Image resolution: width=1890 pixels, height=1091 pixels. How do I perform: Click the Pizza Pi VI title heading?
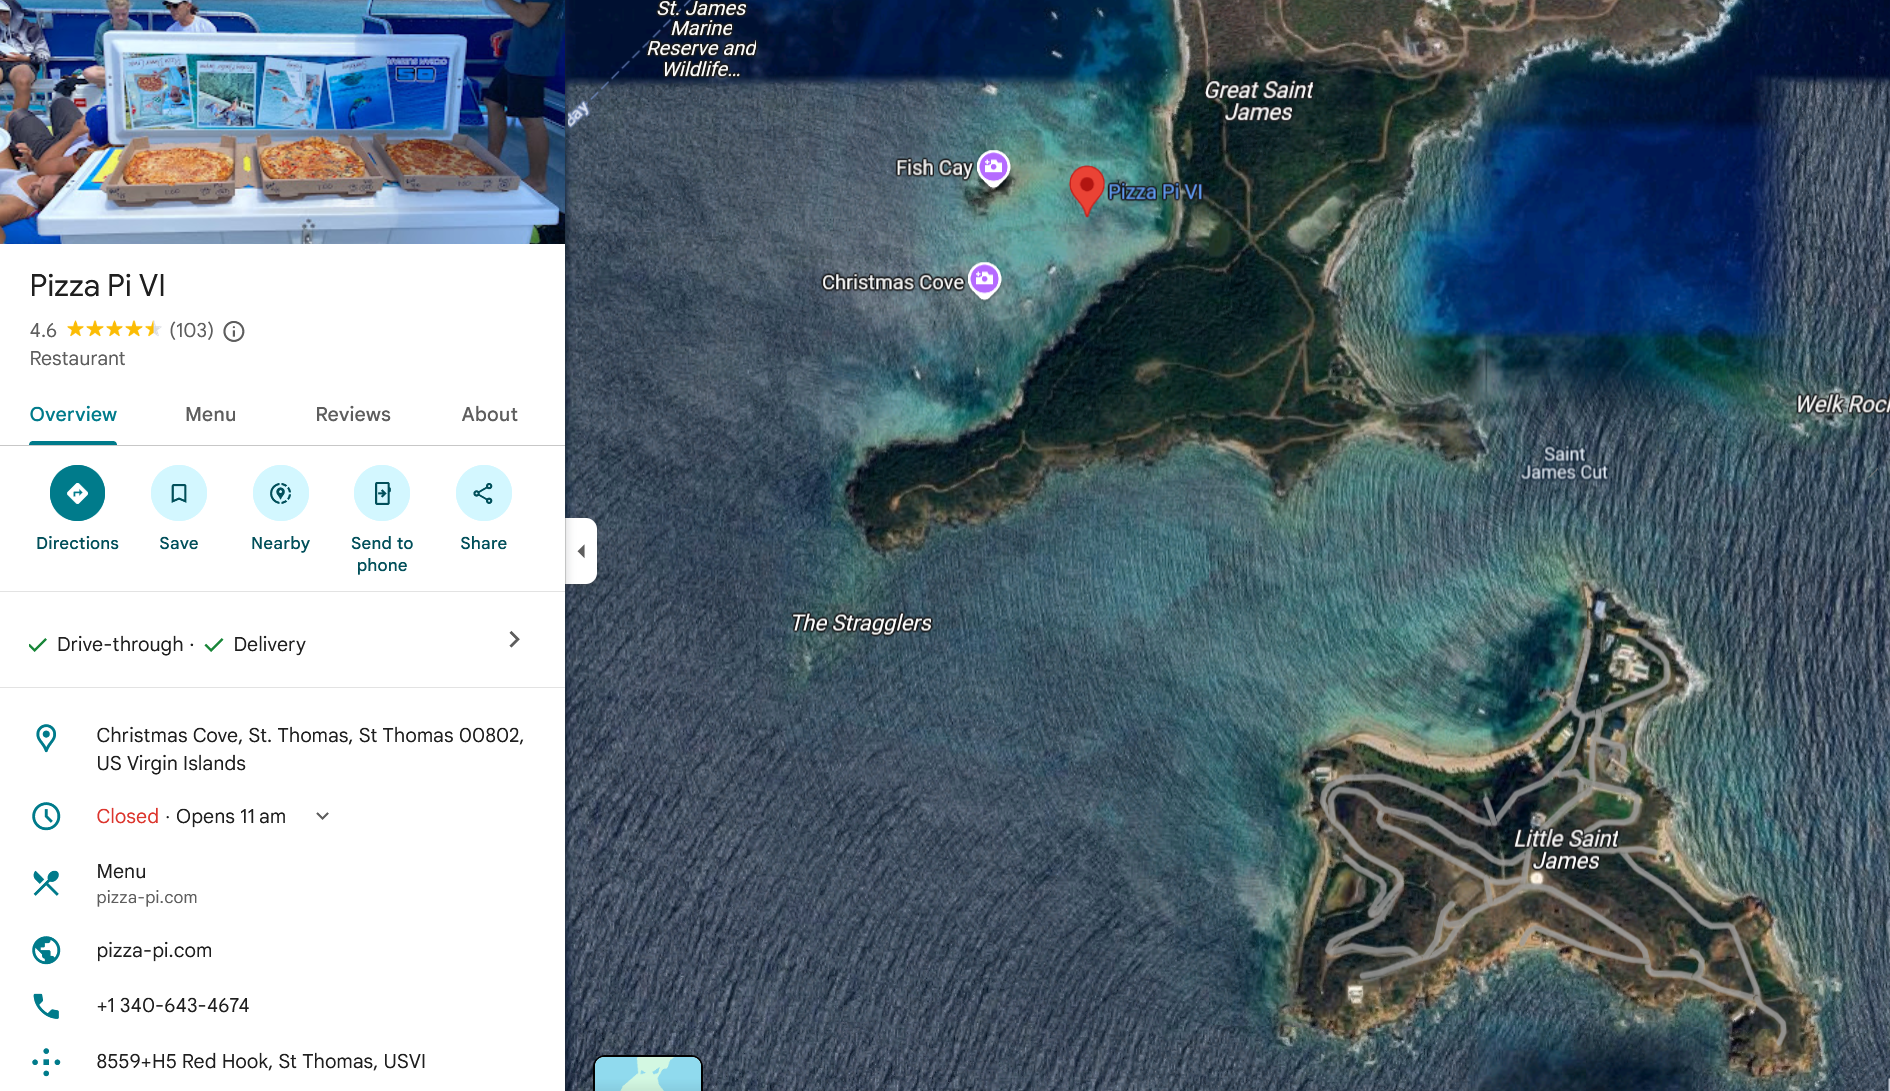pos(98,286)
